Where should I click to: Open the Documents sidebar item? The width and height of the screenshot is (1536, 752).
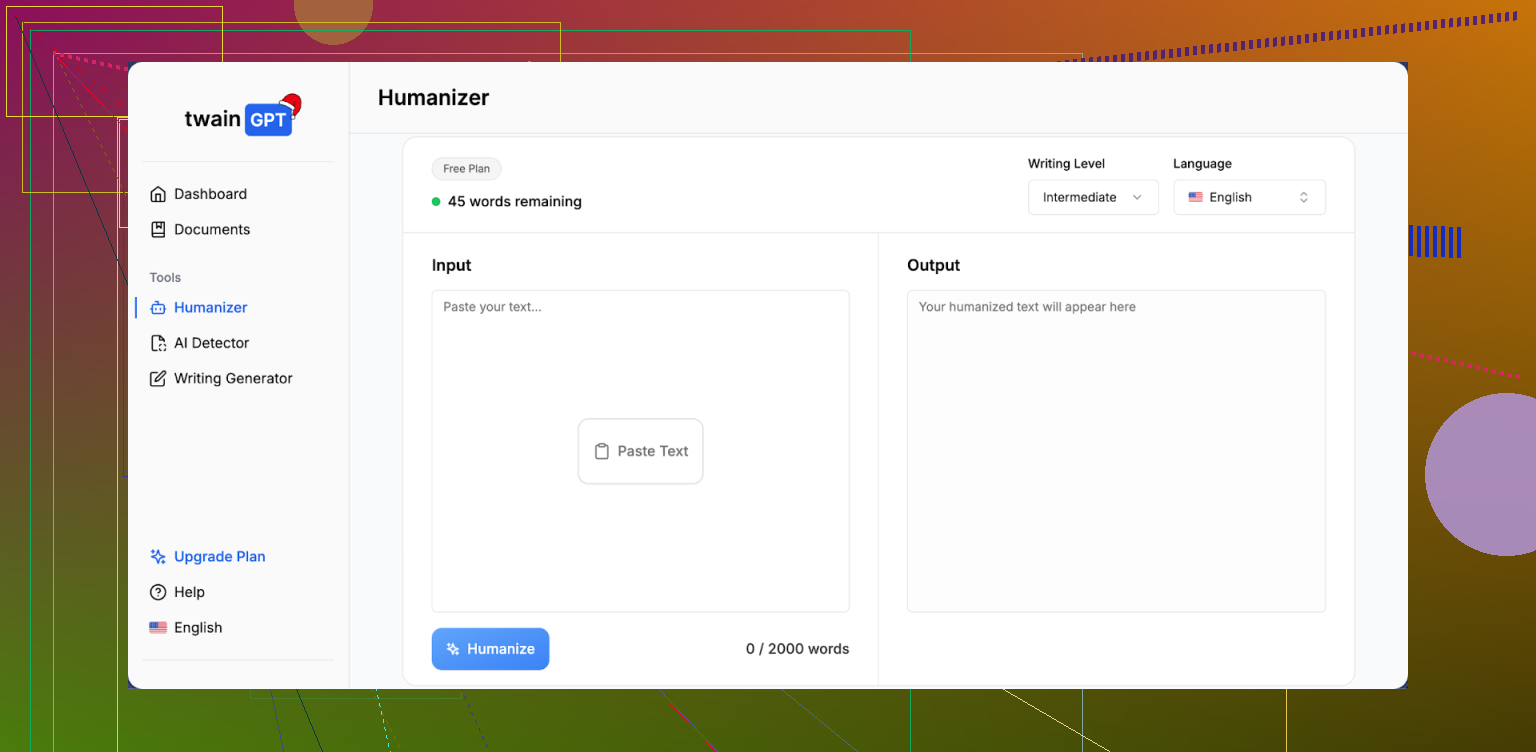212,230
